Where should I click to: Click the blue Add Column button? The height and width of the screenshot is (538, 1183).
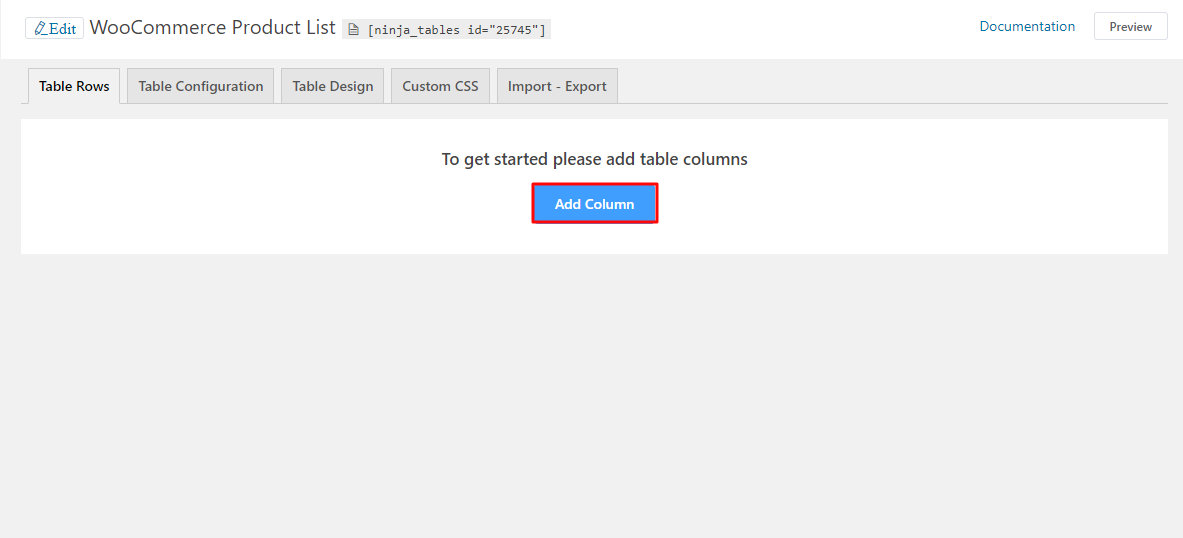(594, 204)
